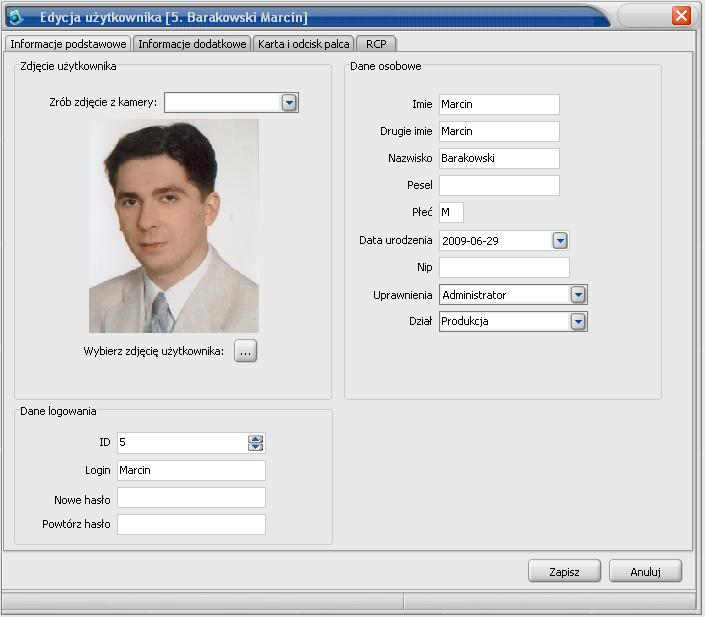Focus the Login field with Marcin
This screenshot has width=705, height=617.
pyautogui.click(x=191, y=470)
